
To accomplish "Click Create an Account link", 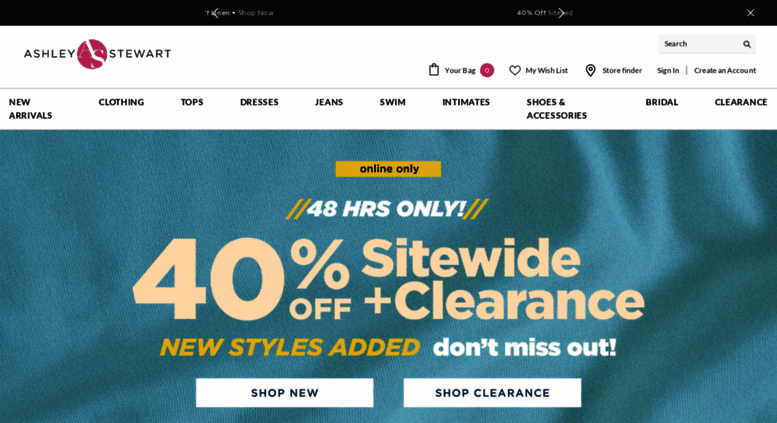I will click(x=725, y=70).
